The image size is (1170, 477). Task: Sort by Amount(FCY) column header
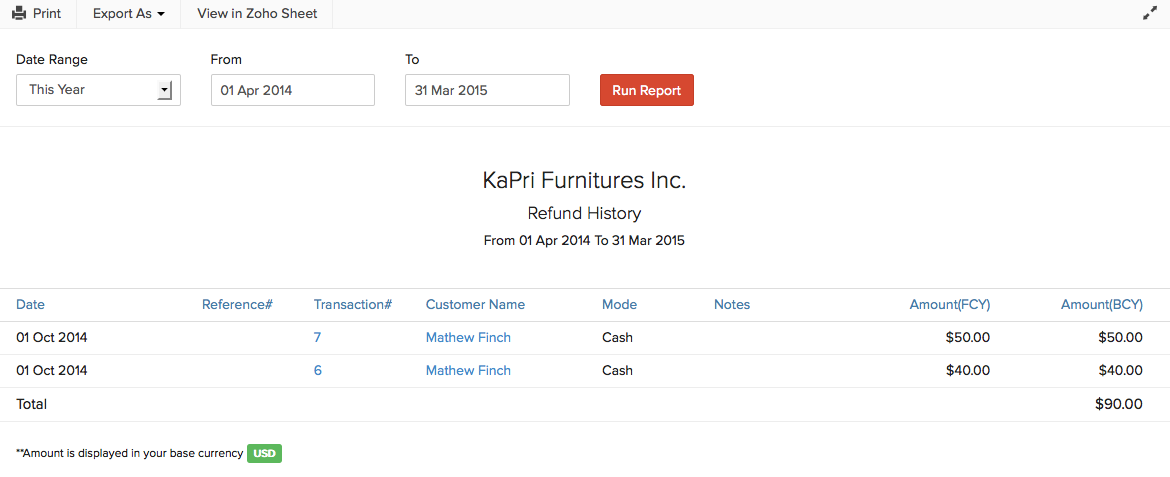pos(949,305)
